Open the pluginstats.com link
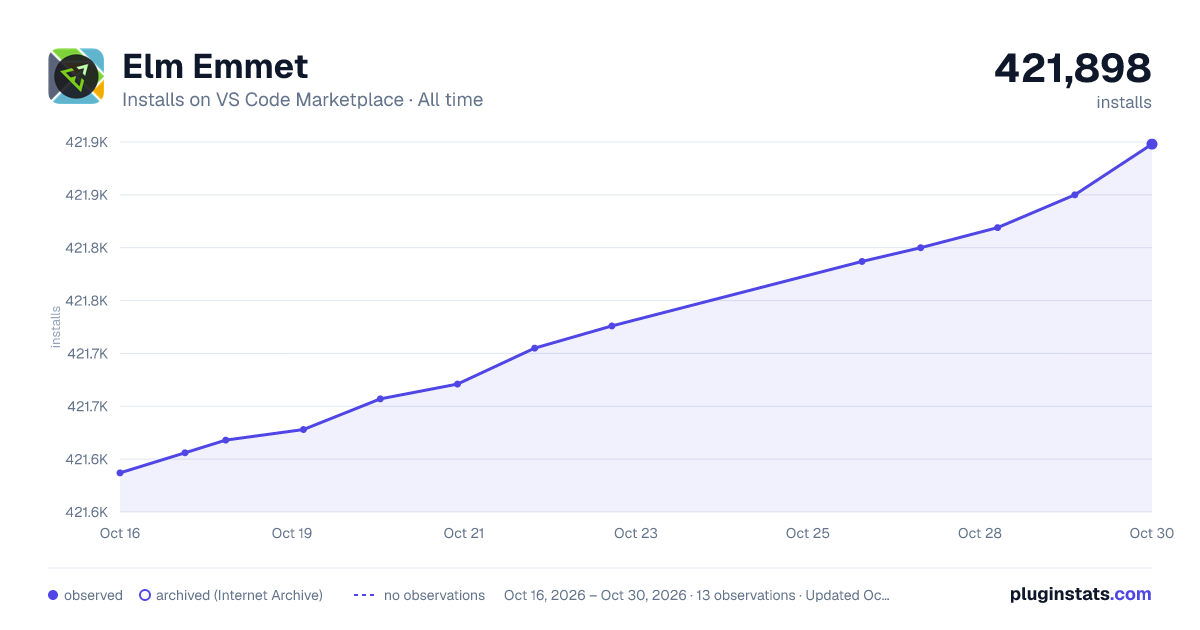The width and height of the screenshot is (1200, 630). [x=1080, y=594]
